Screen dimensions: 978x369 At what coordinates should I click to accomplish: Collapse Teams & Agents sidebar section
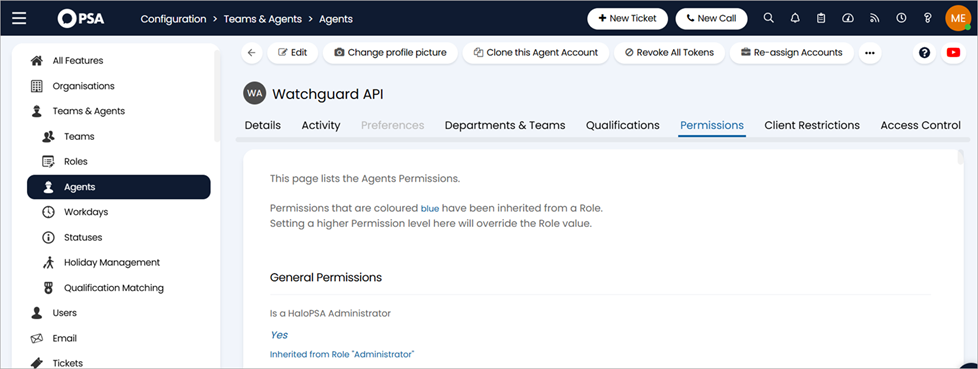pyautogui.click(x=119, y=111)
